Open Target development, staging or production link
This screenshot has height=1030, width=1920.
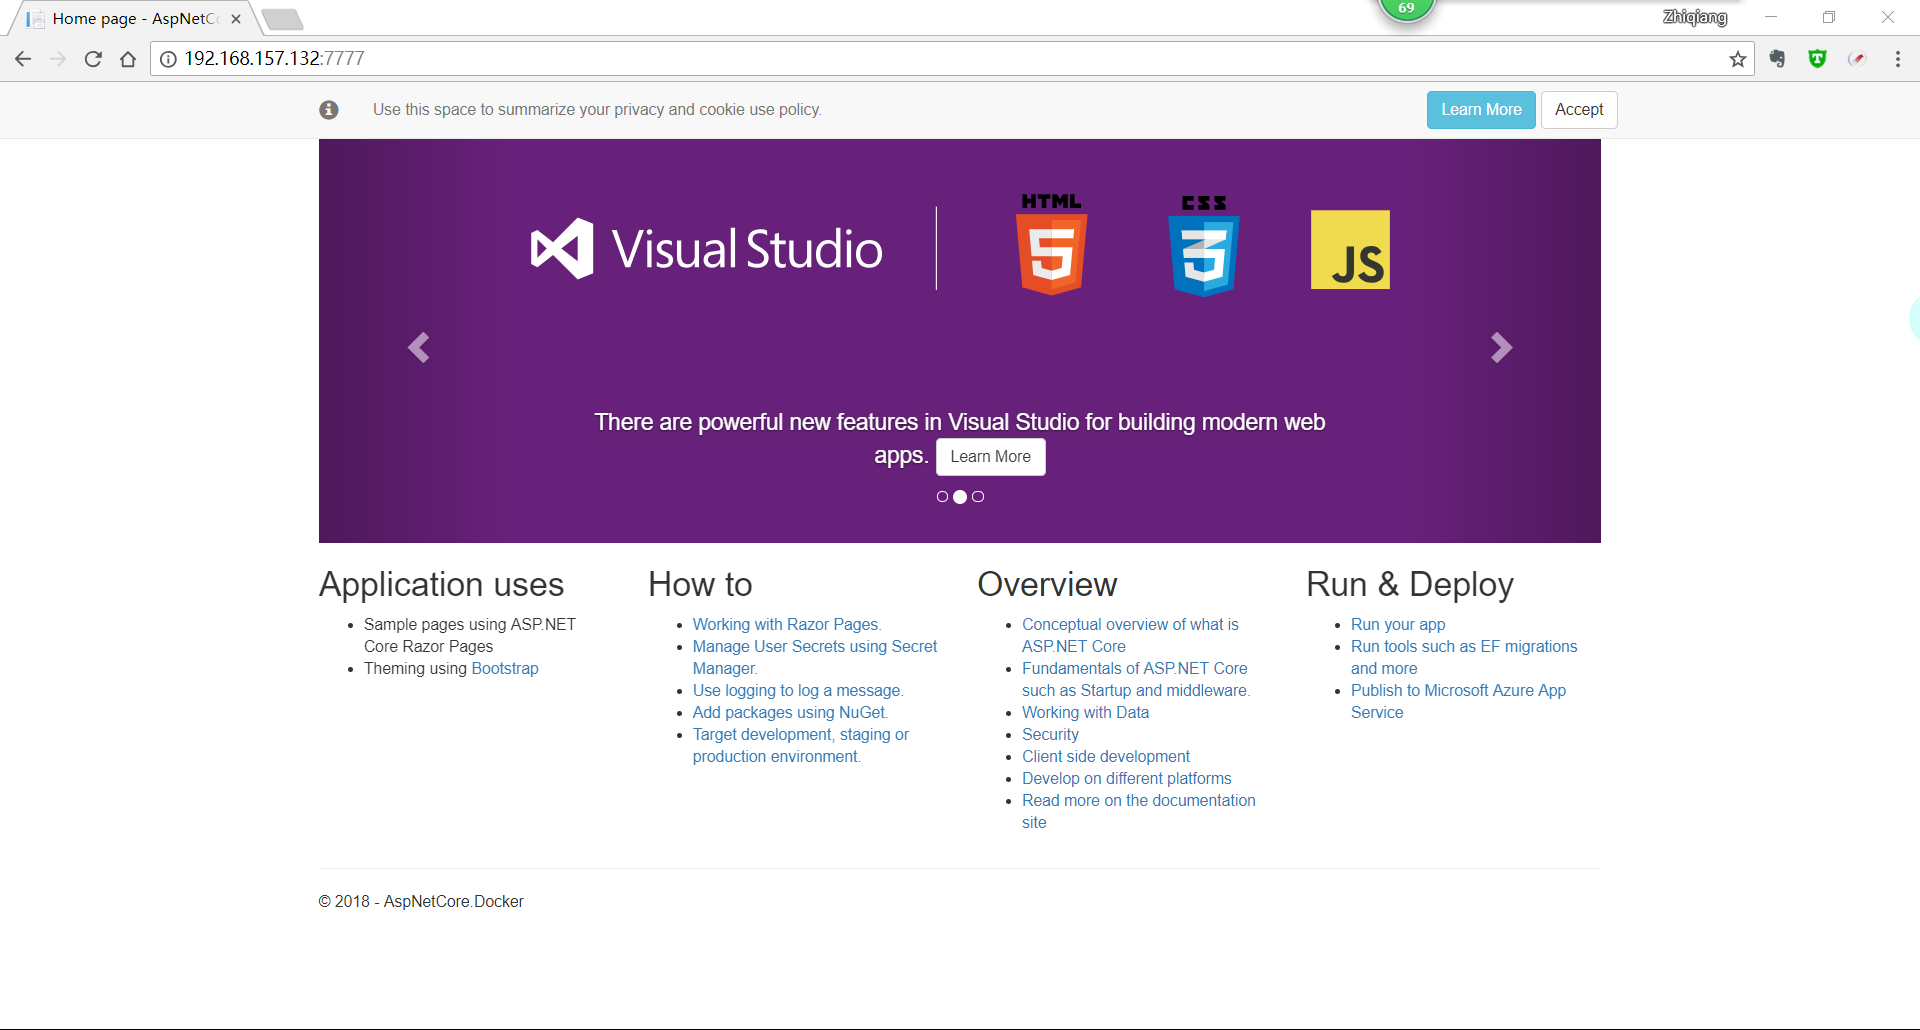click(801, 746)
